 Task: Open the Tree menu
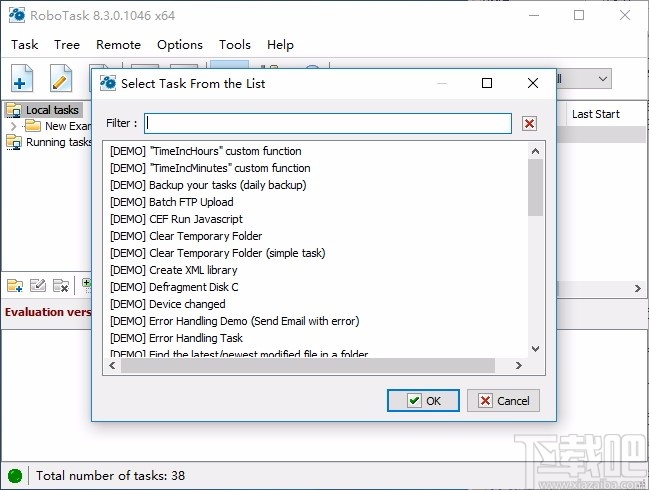click(67, 44)
